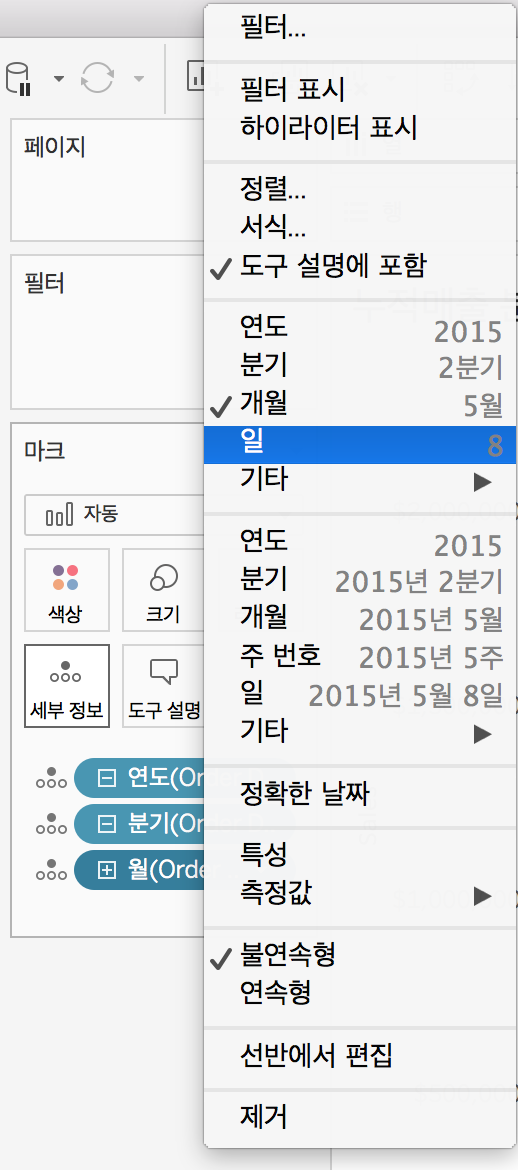The height and width of the screenshot is (1170, 518).
Task: Select 분기 showing 2015년 2분기
Action: (361, 580)
